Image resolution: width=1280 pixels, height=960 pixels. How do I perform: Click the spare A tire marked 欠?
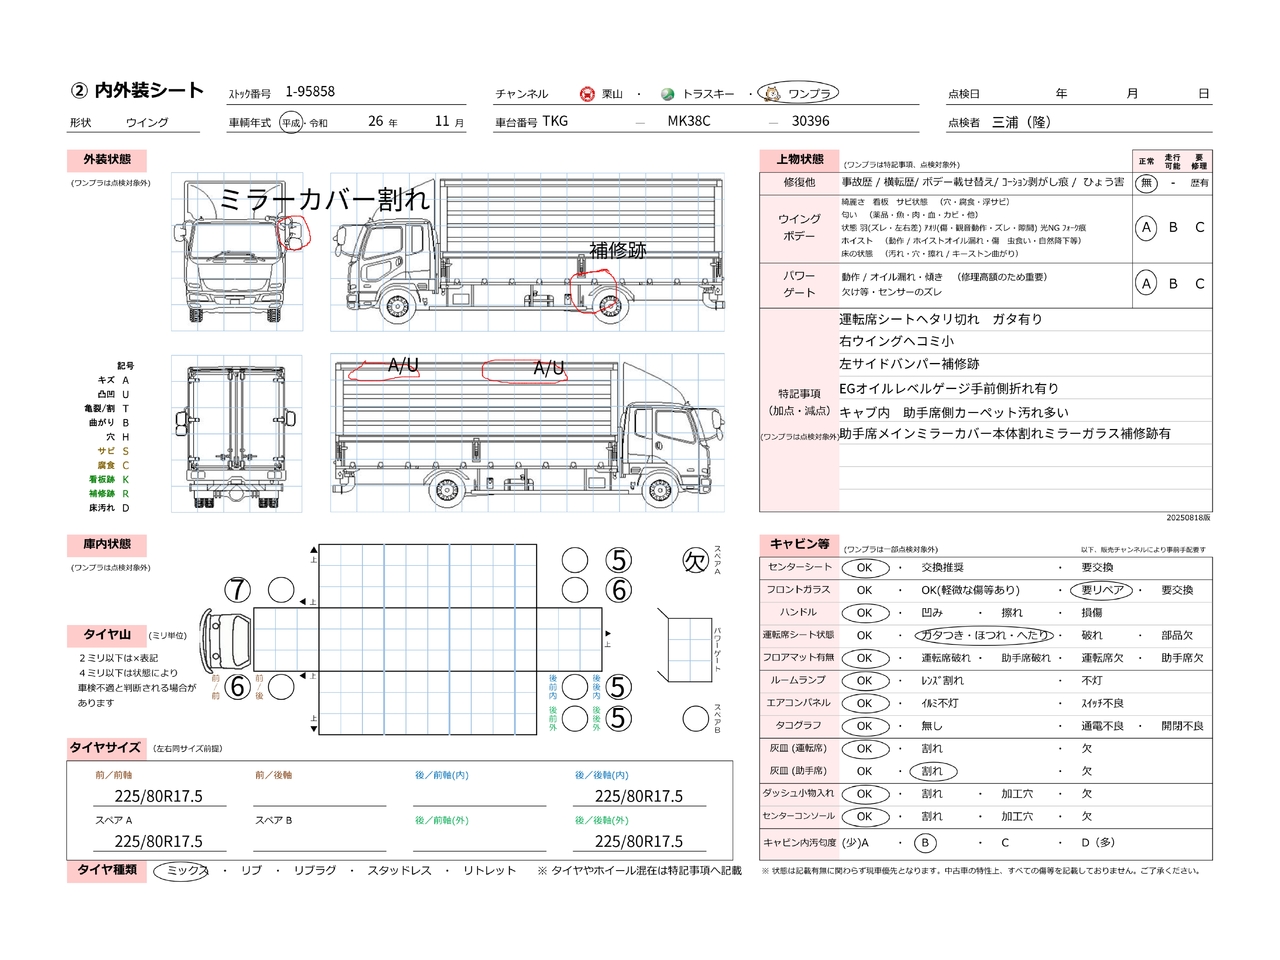pos(695,561)
